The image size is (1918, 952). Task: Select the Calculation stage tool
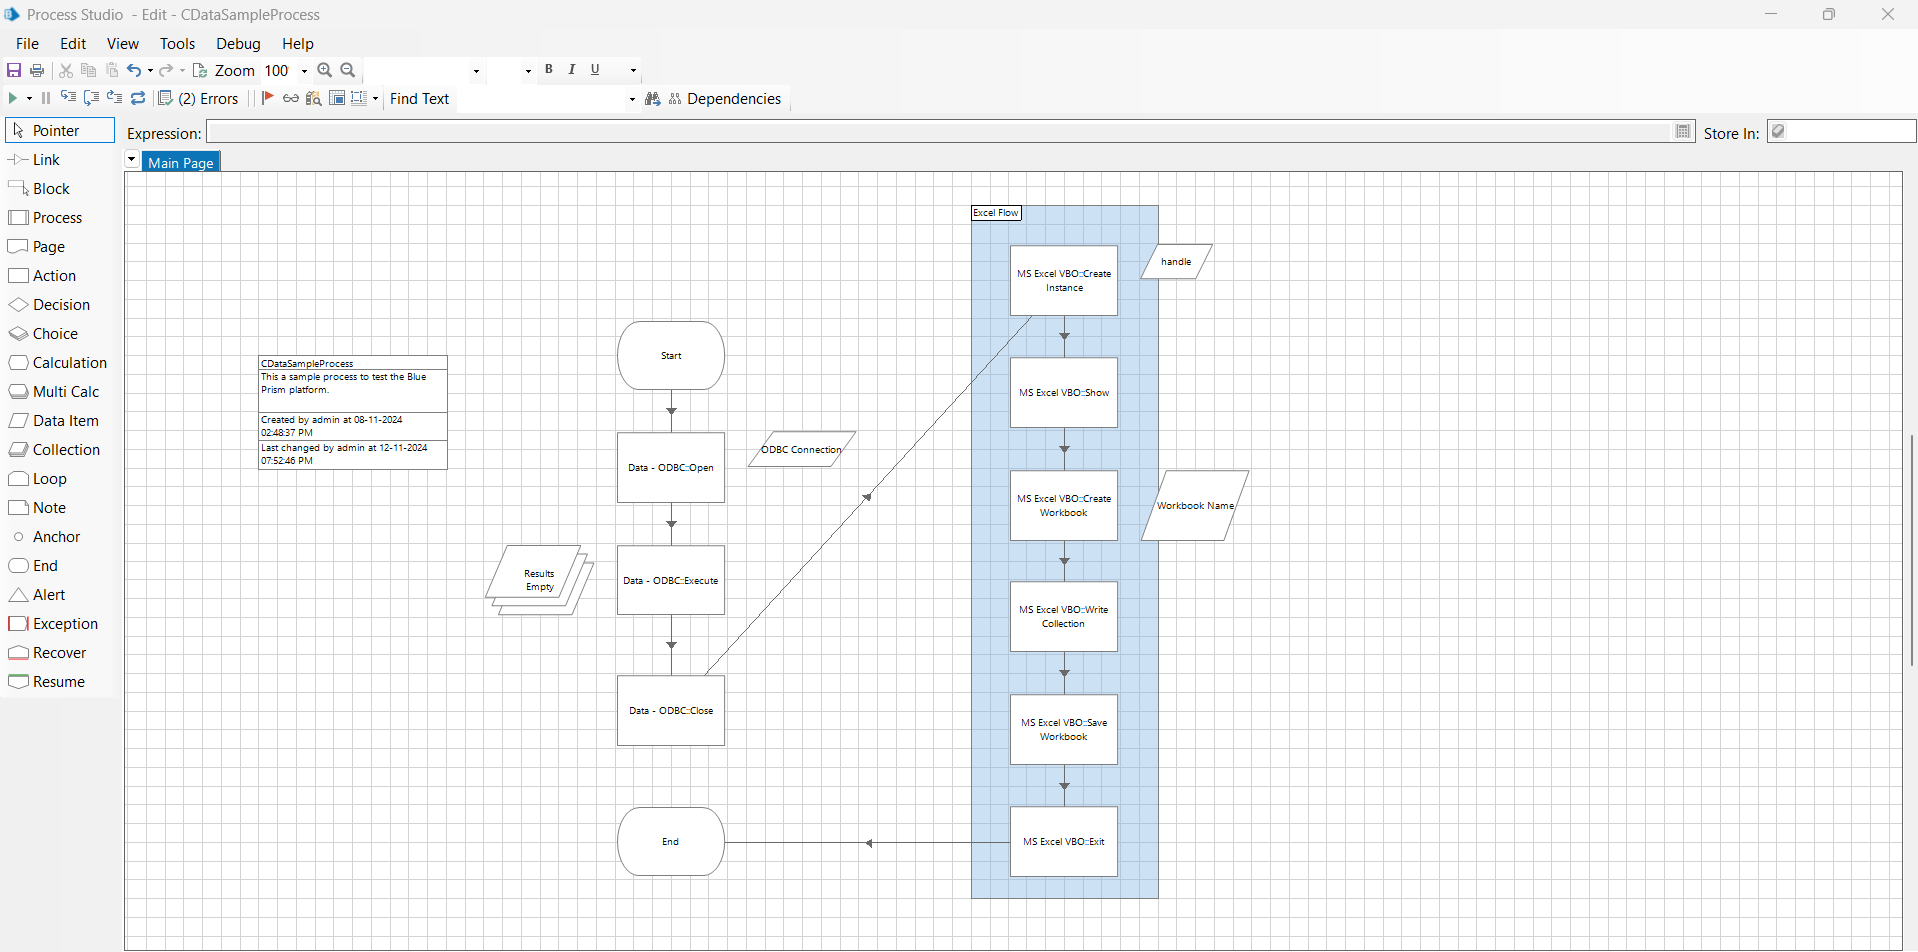(60, 363)
